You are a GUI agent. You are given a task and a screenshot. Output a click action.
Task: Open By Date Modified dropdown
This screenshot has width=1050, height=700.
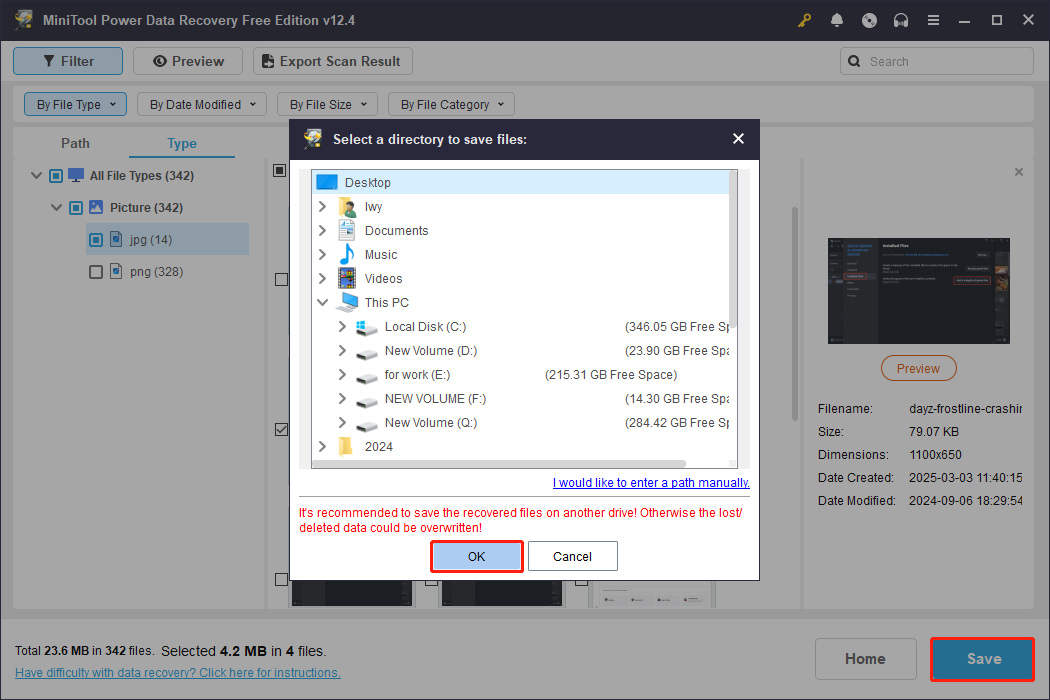pyautogui.click(x=202, y=104)
